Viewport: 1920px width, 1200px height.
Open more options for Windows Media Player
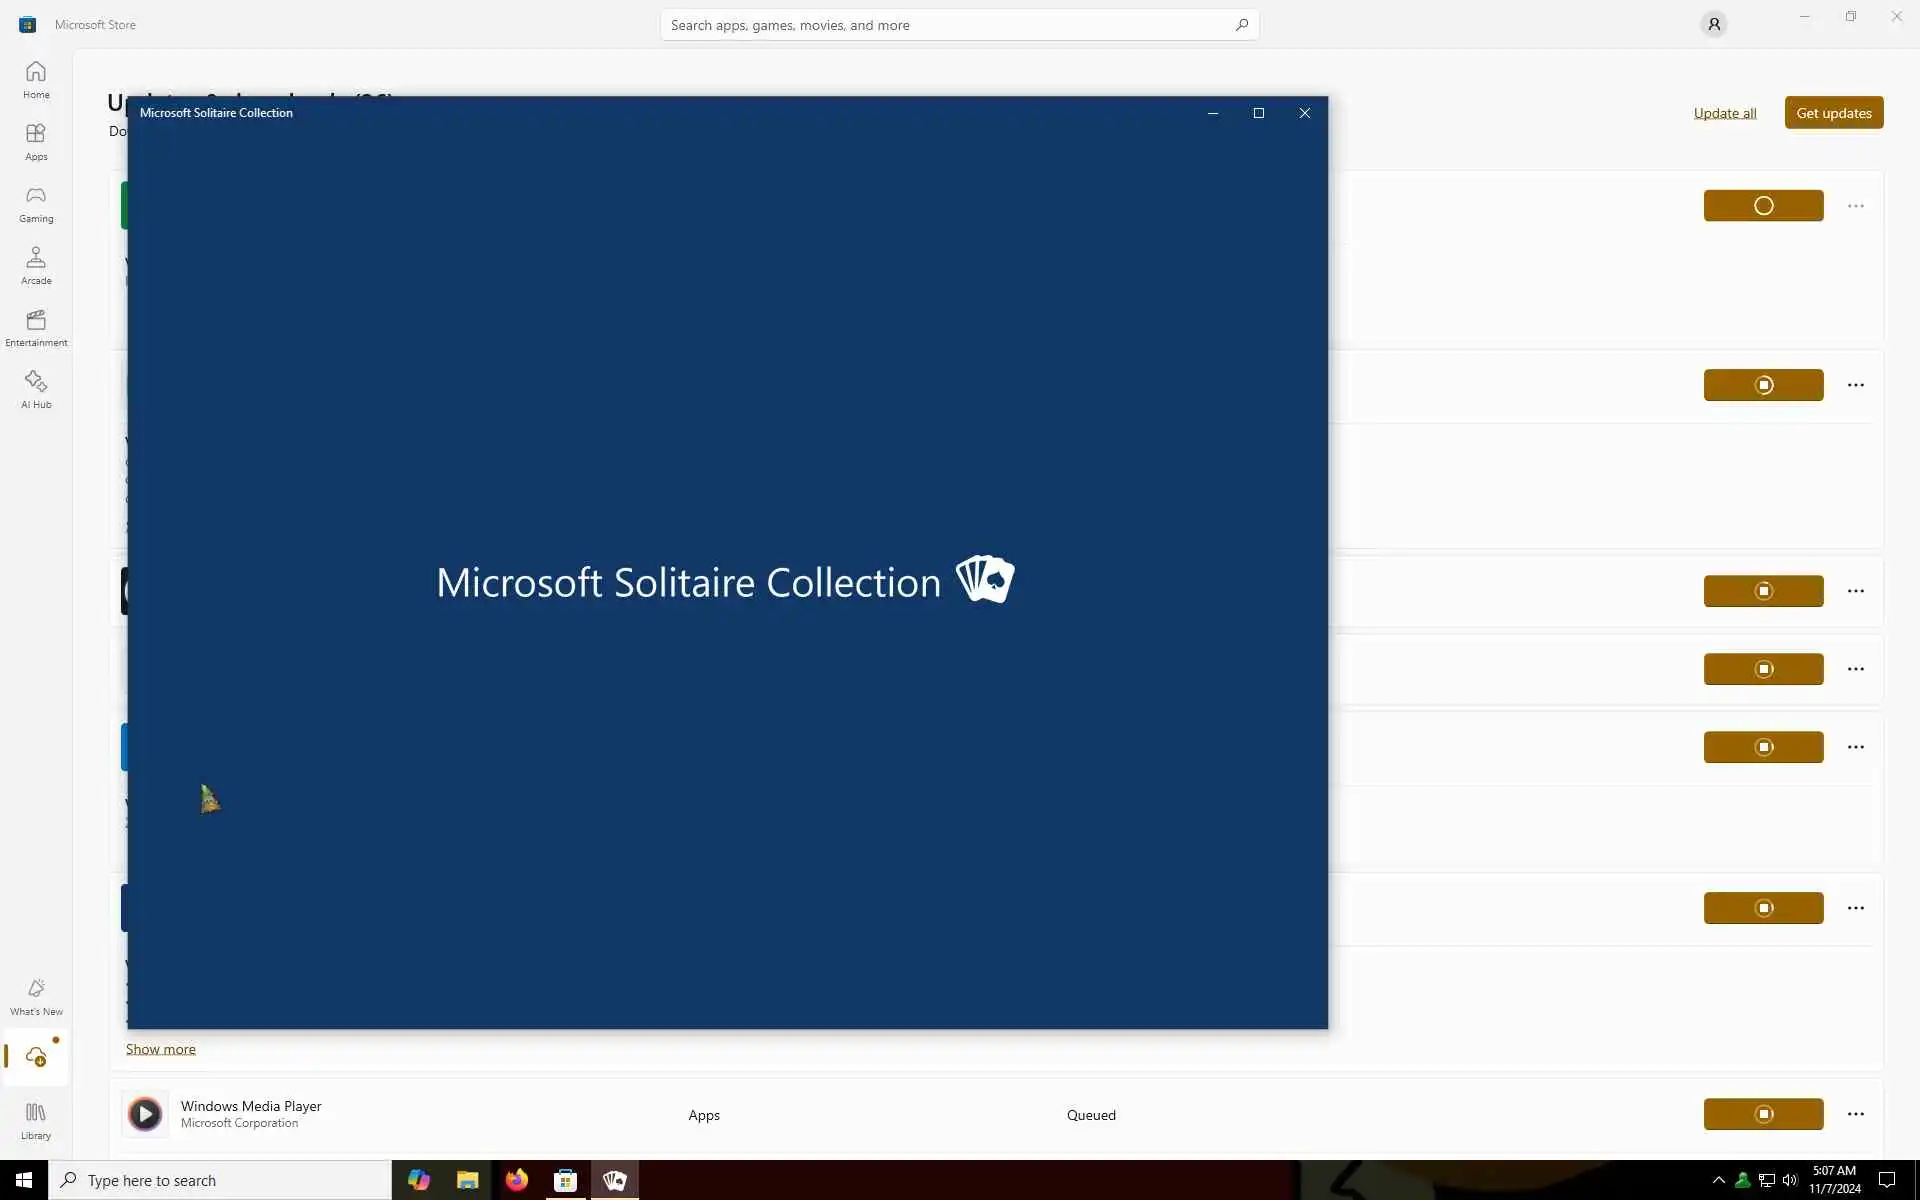coord(1855,1114)
